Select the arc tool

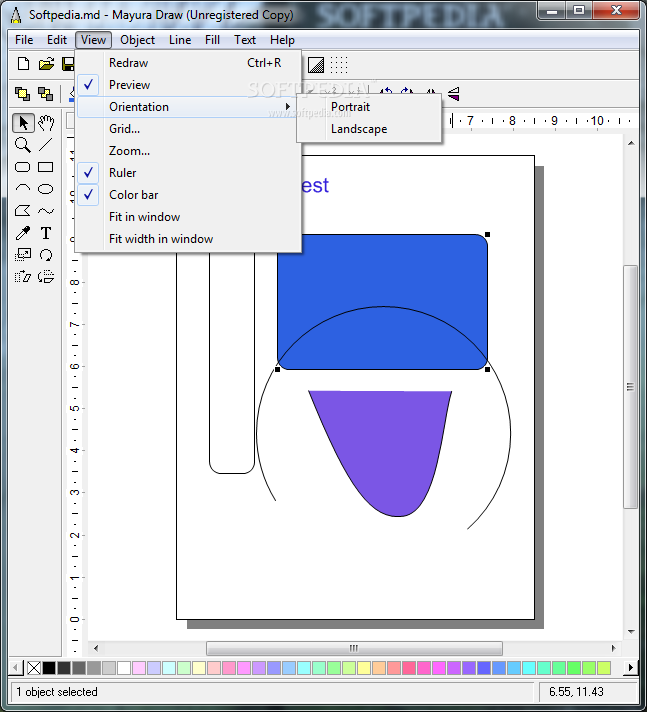23,188
